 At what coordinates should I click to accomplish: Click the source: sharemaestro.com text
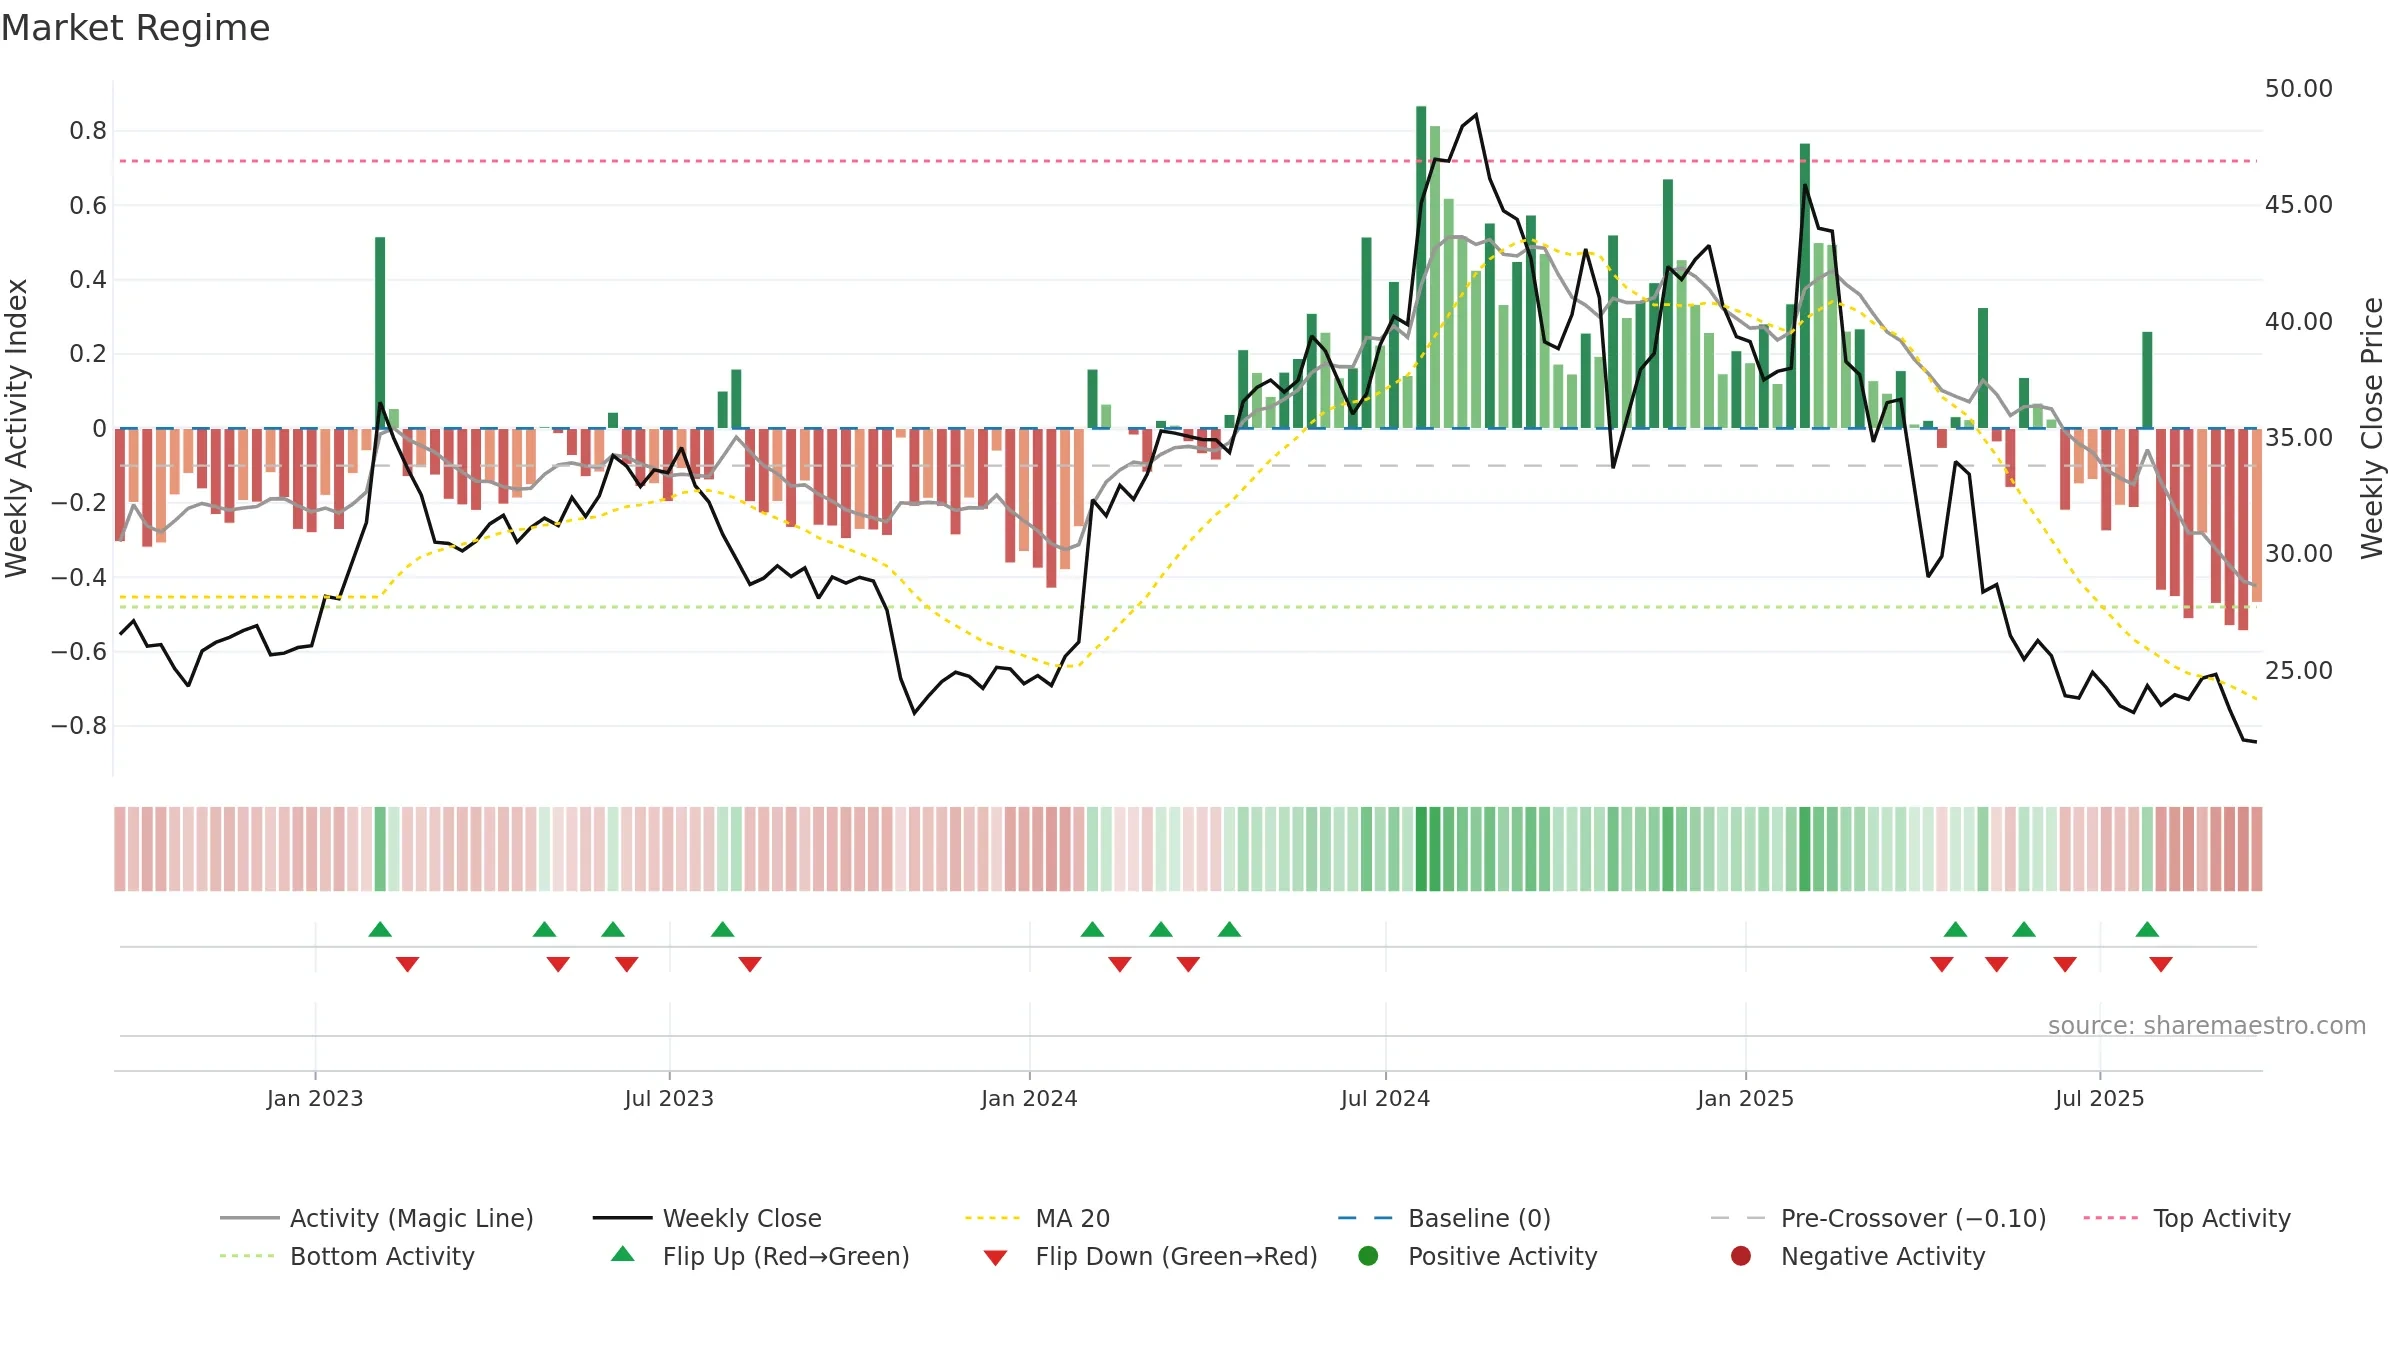click(x=2207, y=1025)
